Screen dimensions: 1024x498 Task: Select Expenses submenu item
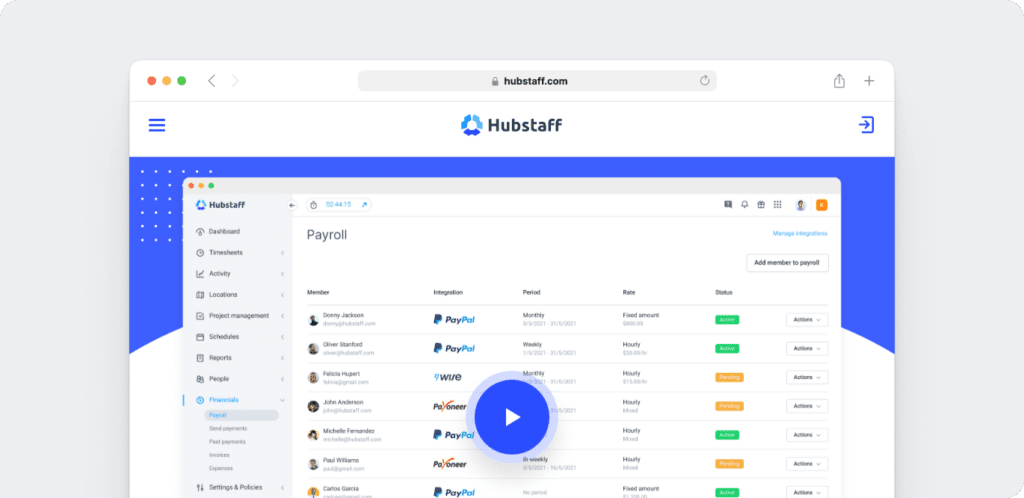point(221,468)
